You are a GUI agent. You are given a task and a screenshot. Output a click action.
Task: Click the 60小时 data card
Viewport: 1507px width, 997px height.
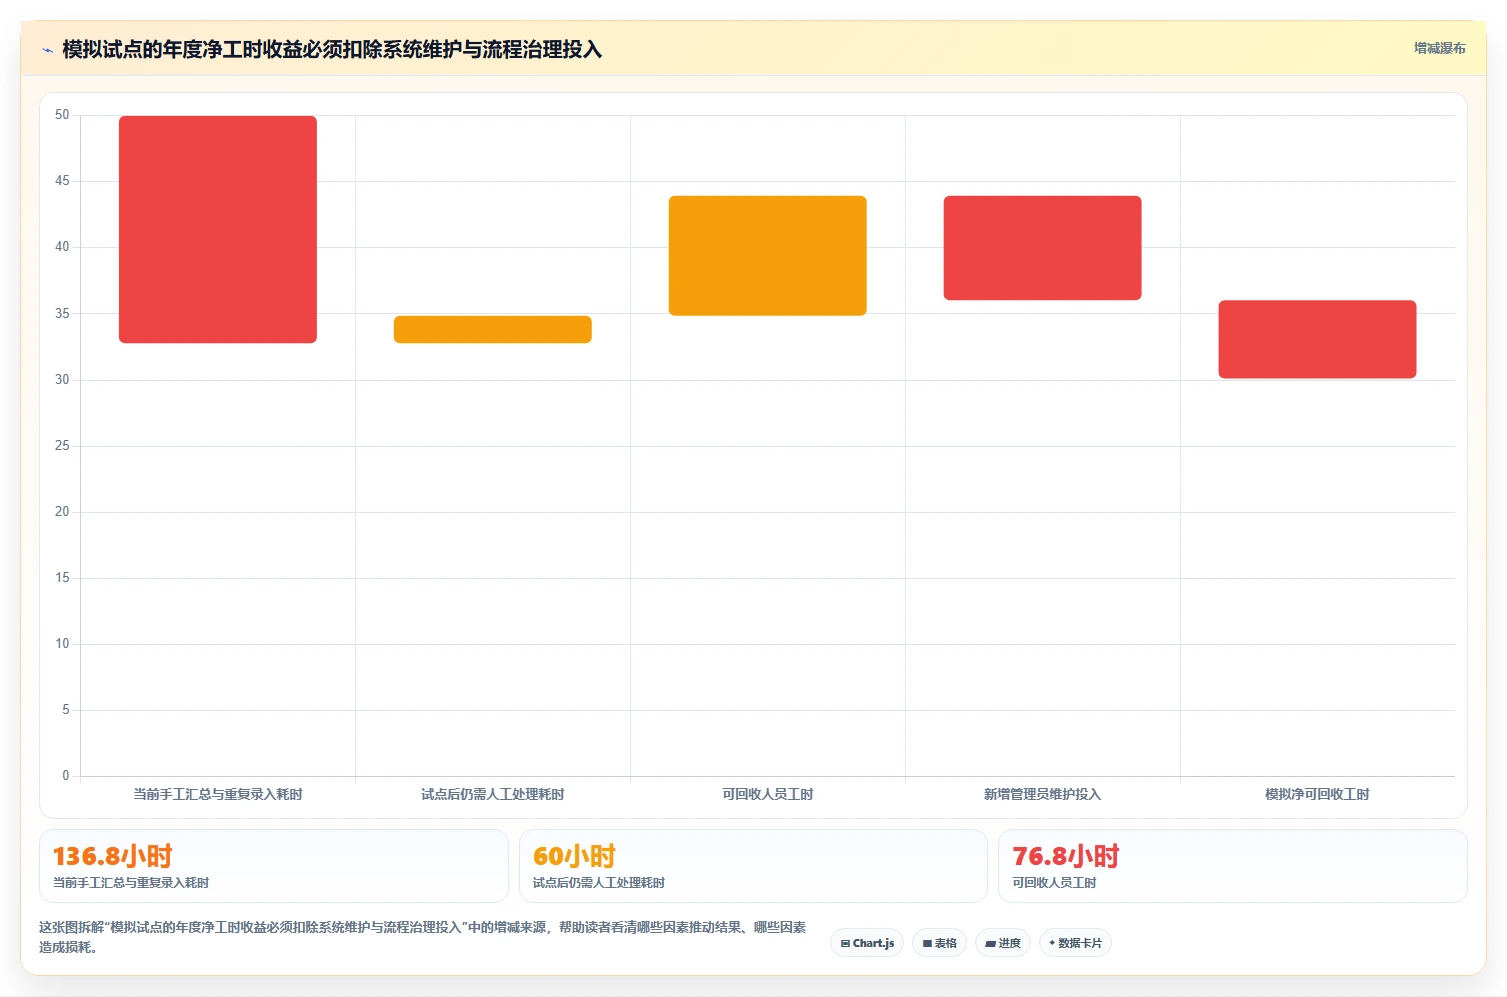pos(753,866)
